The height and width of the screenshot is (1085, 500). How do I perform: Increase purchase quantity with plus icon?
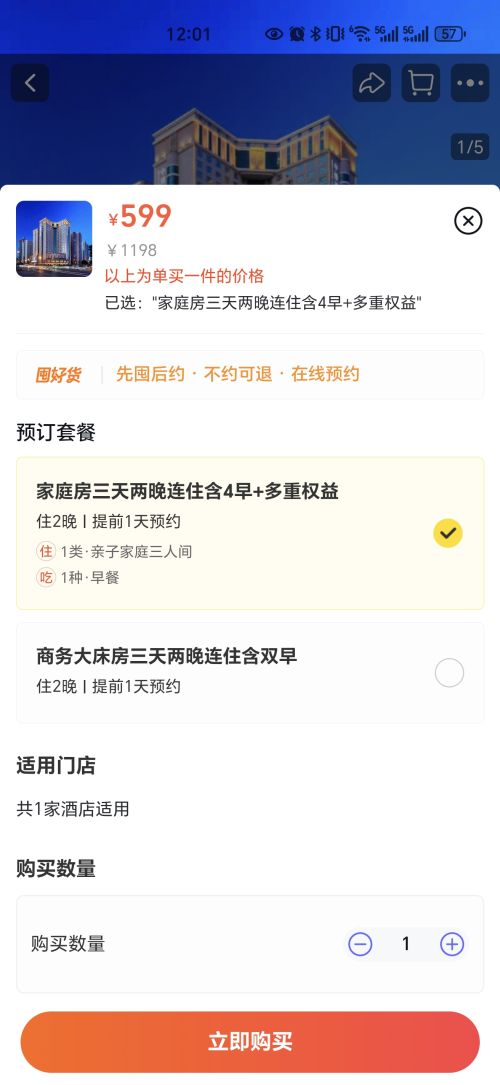pyautogui.click(x=452, y=944)
